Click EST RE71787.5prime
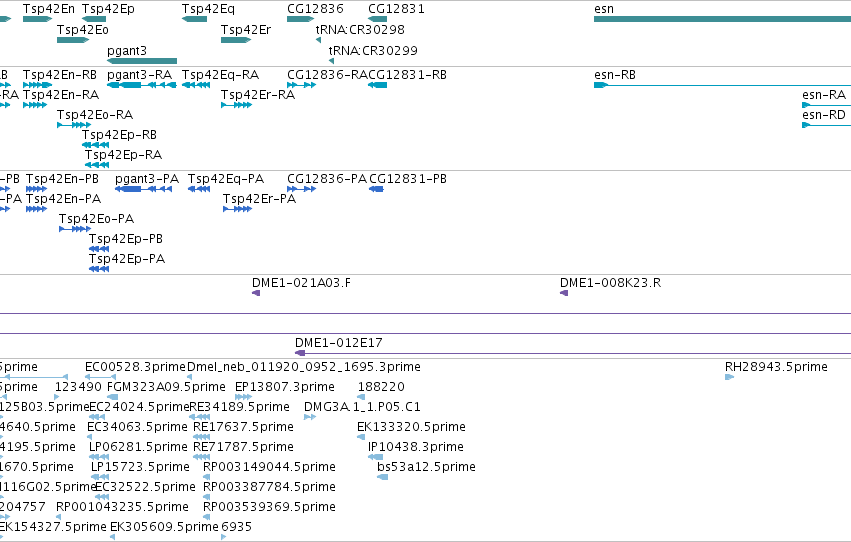This screenshot has height=542, width=851. [x=201, y=457]
